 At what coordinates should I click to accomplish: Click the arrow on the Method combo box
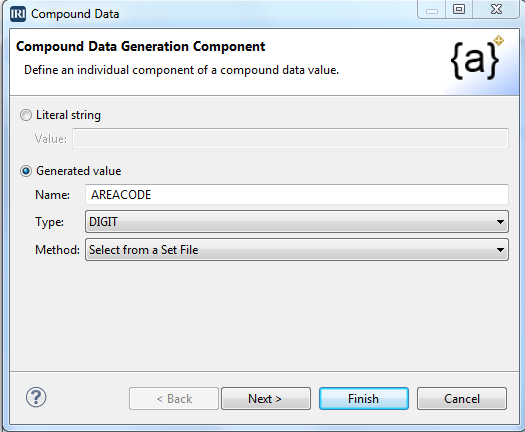pos(500,250)
